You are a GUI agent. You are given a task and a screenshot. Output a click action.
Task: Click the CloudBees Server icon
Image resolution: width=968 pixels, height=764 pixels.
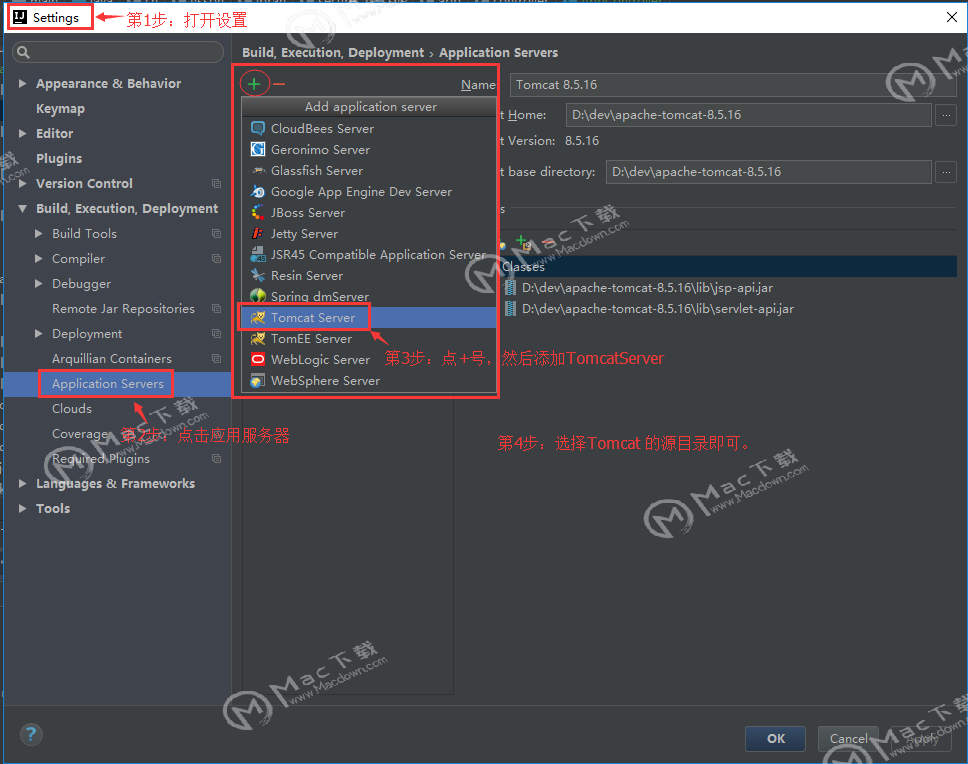(257, 128)
